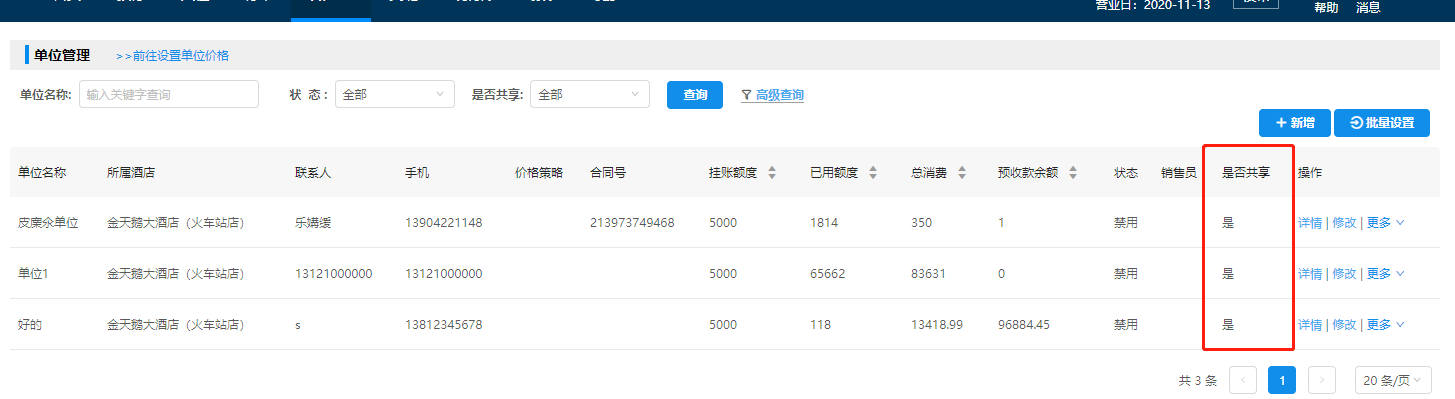Expand 更多 for 皮糜氽单位 row
Viewport: 1455px width, 399px height.
[1385, 222]
